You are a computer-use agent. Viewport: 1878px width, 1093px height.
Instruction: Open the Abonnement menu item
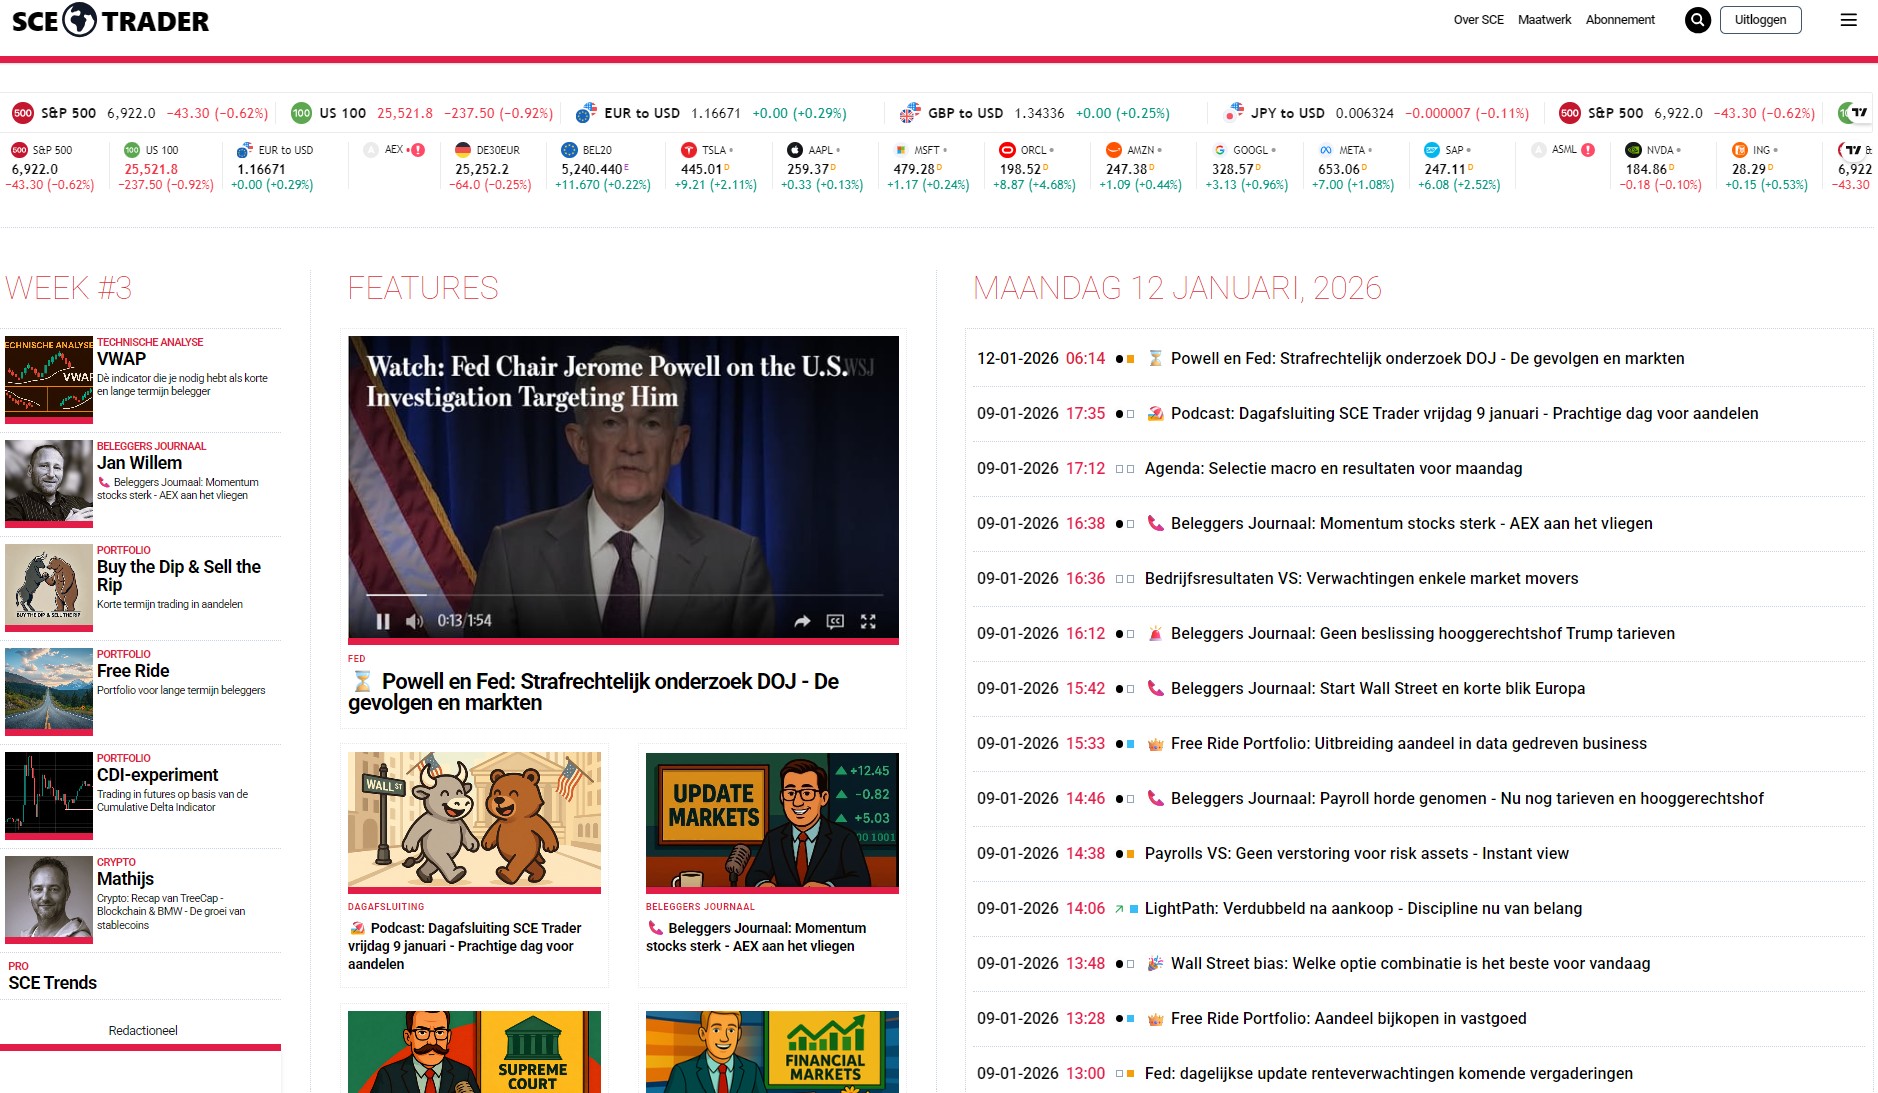pos(1620,20)
